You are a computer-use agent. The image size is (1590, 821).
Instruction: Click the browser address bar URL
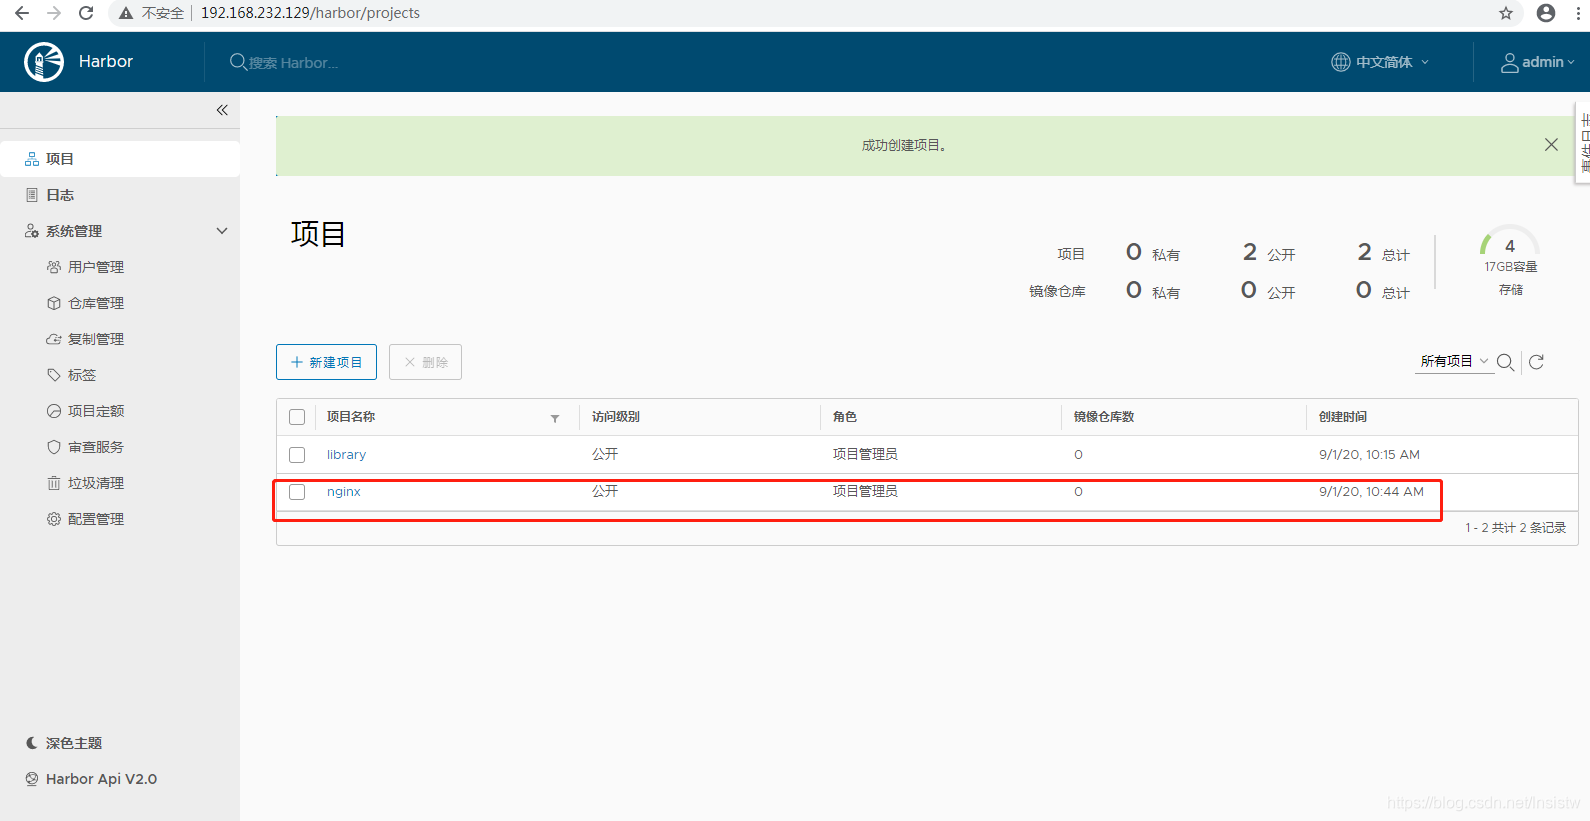pos(310,13)
